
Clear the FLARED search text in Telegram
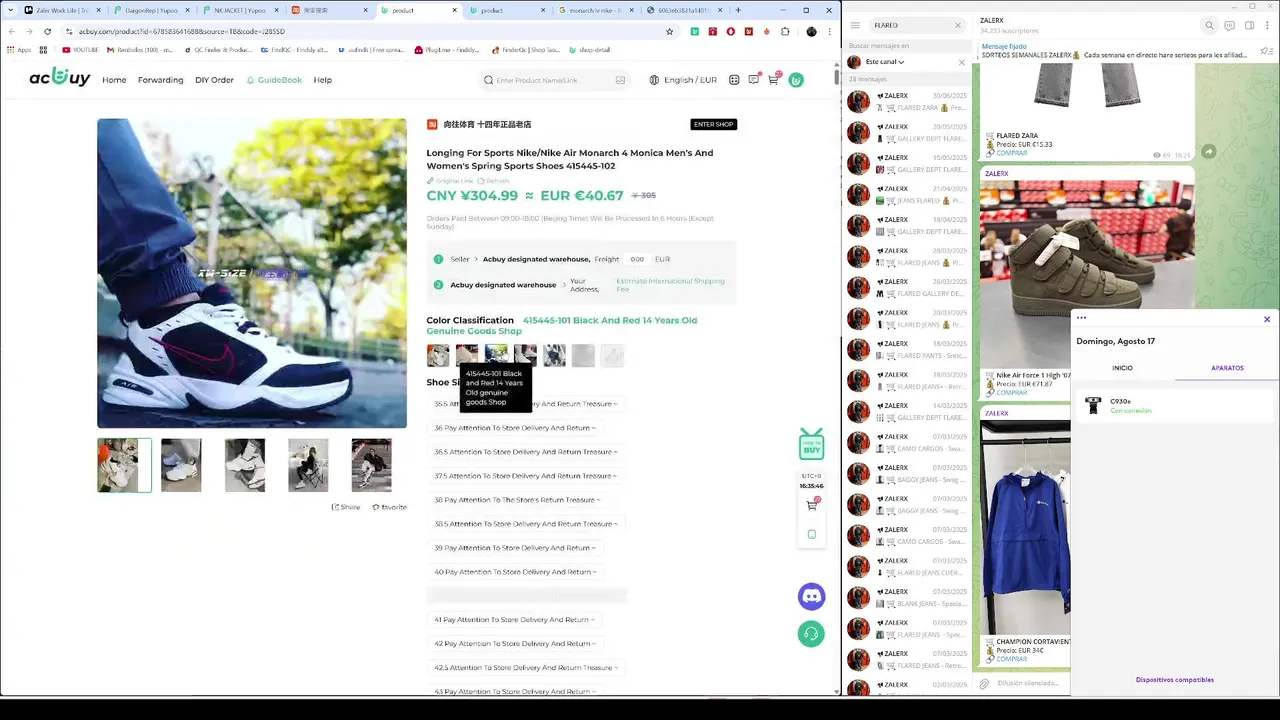(957, 25)
